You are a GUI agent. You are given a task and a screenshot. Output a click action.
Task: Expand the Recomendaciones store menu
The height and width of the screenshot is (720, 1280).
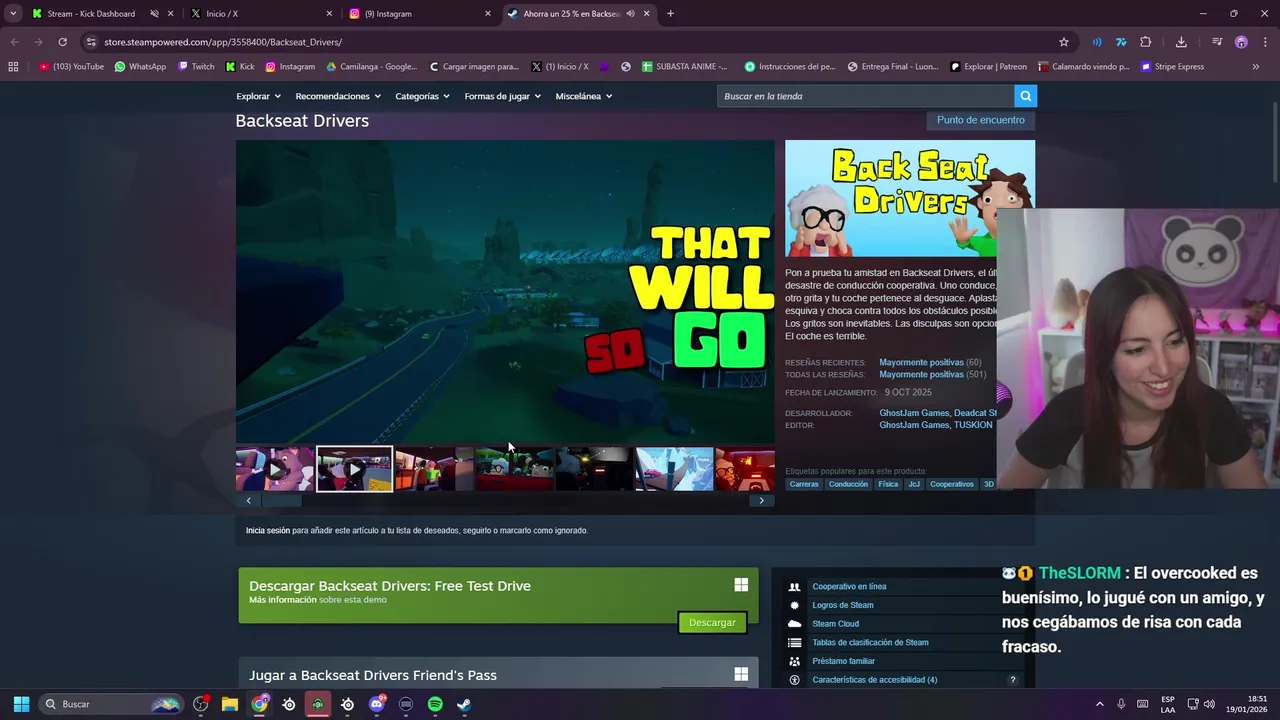click(338, 96)
